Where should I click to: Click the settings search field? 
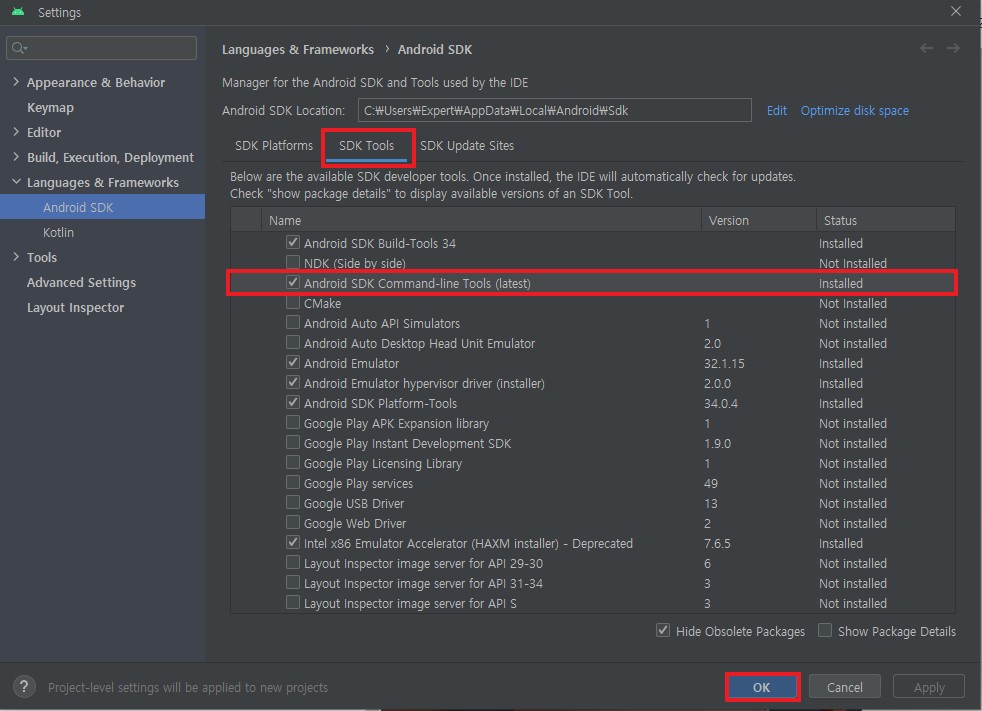click(x=101, y=48)
